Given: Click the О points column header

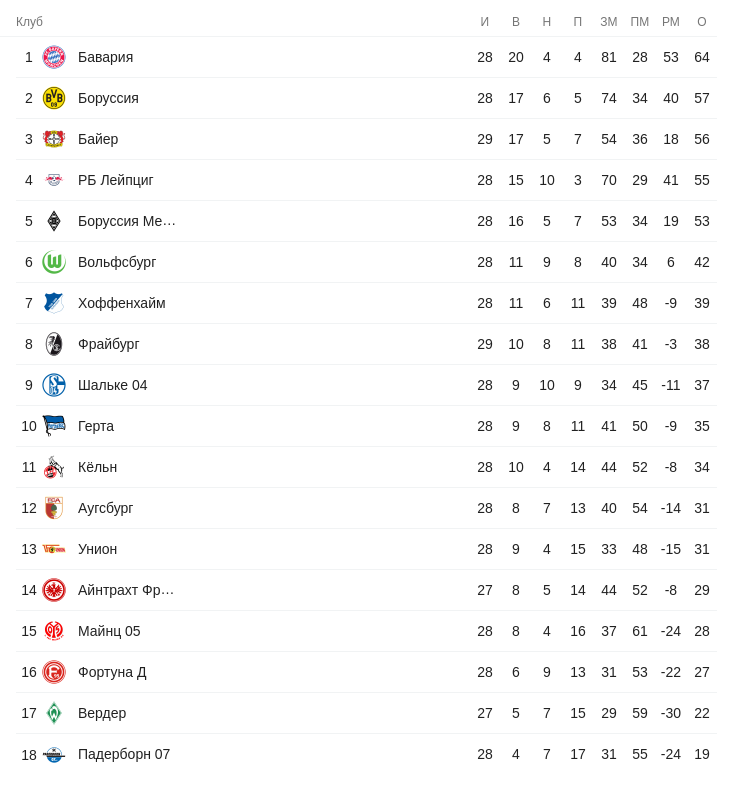Looking at the screenshot, I should coord(702,22).
